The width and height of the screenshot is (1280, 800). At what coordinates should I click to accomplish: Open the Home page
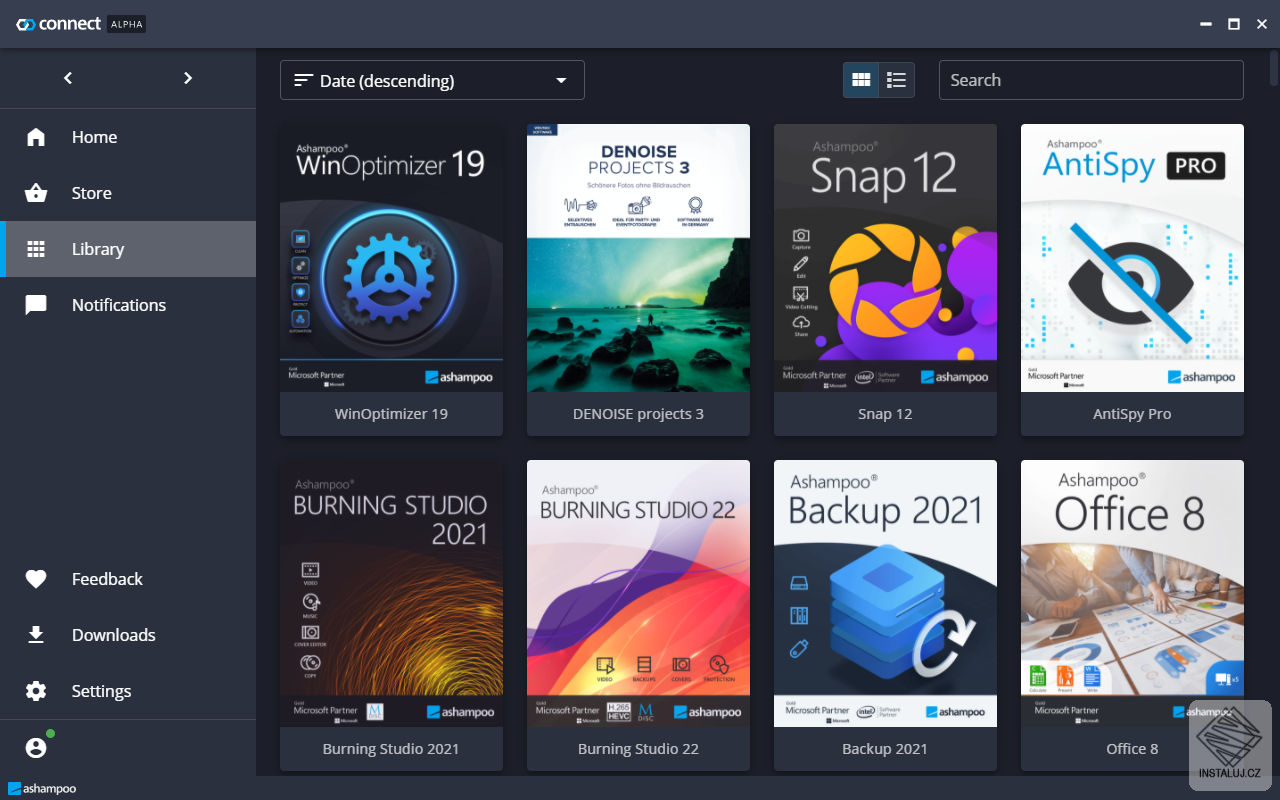point(128,137)
